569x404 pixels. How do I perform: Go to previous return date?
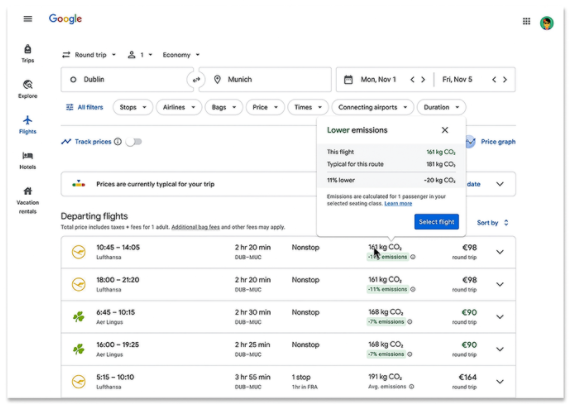(494, 79)
